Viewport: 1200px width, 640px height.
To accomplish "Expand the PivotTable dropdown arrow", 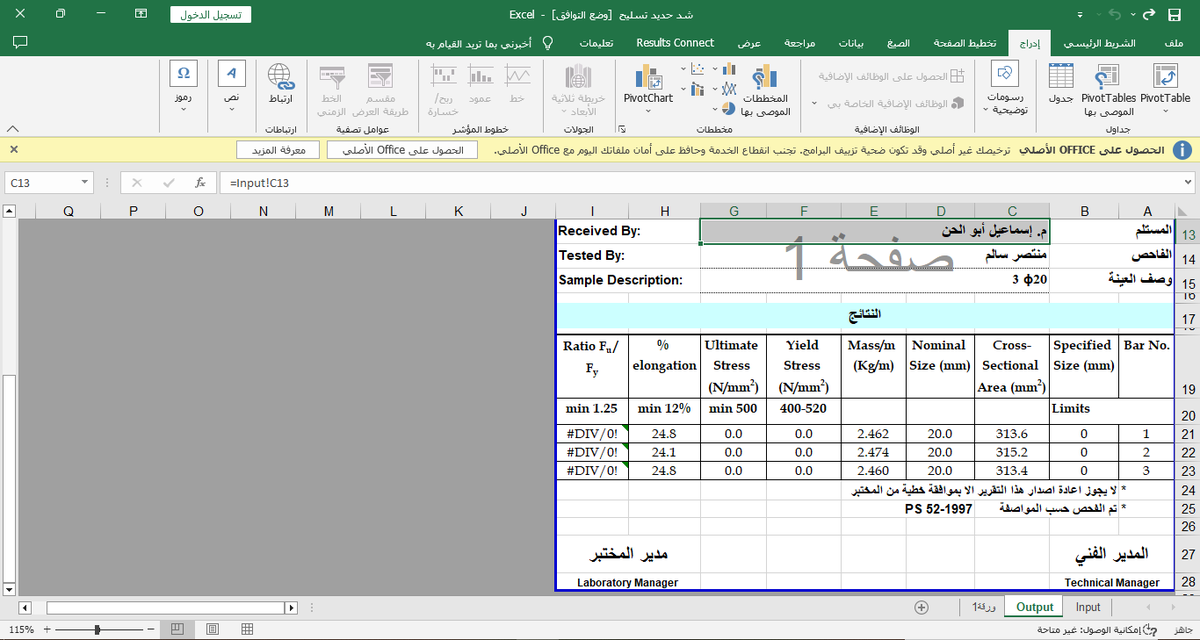I will click(1165, 110).
